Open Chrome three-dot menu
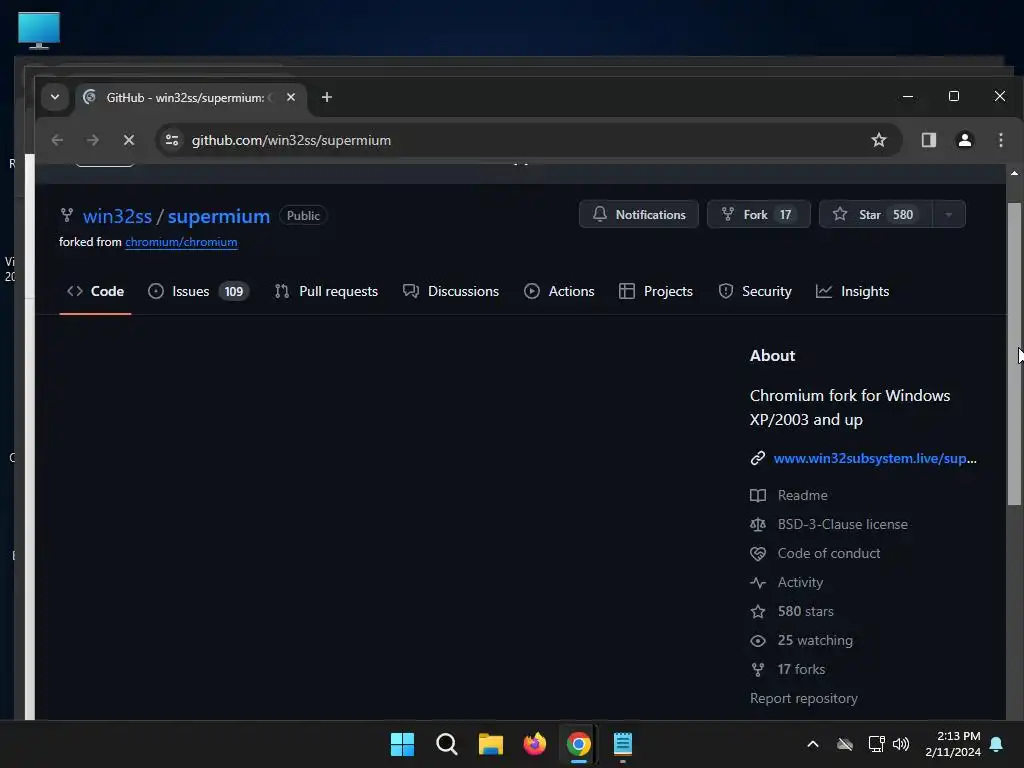 click(1000, 140)
